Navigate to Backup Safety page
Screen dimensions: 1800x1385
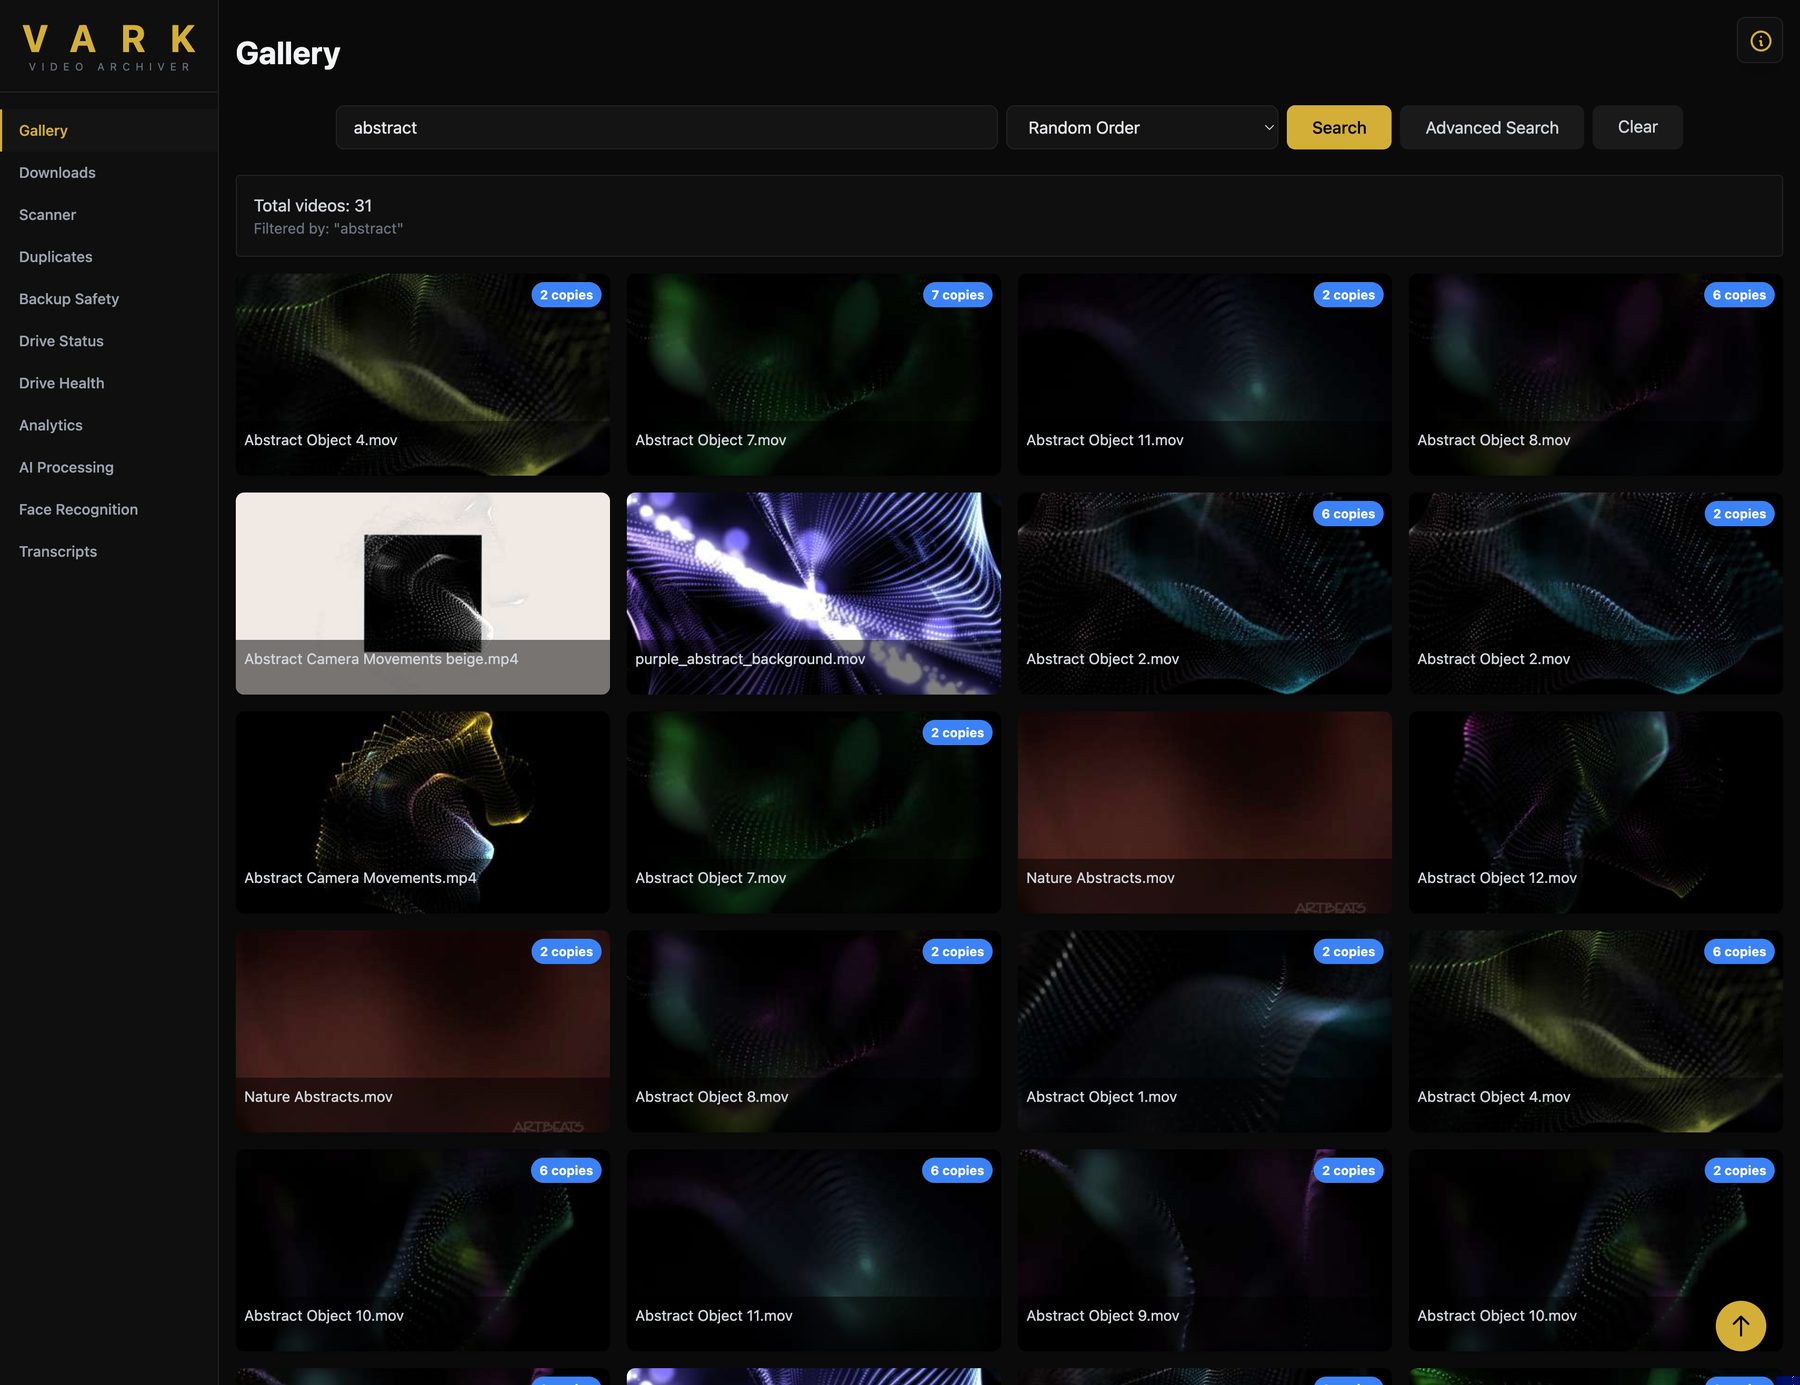tap(69, 299)
